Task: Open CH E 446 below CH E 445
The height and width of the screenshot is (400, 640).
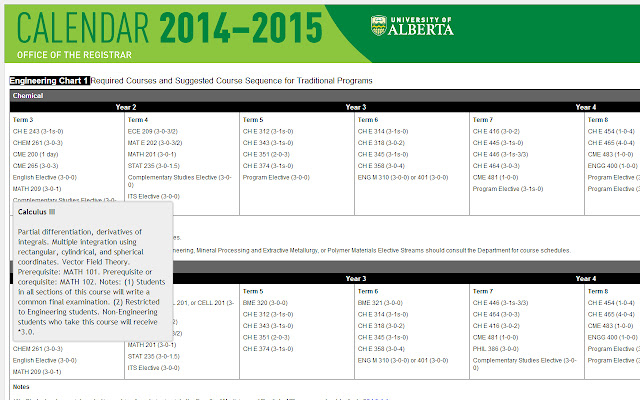Action: 500,154
